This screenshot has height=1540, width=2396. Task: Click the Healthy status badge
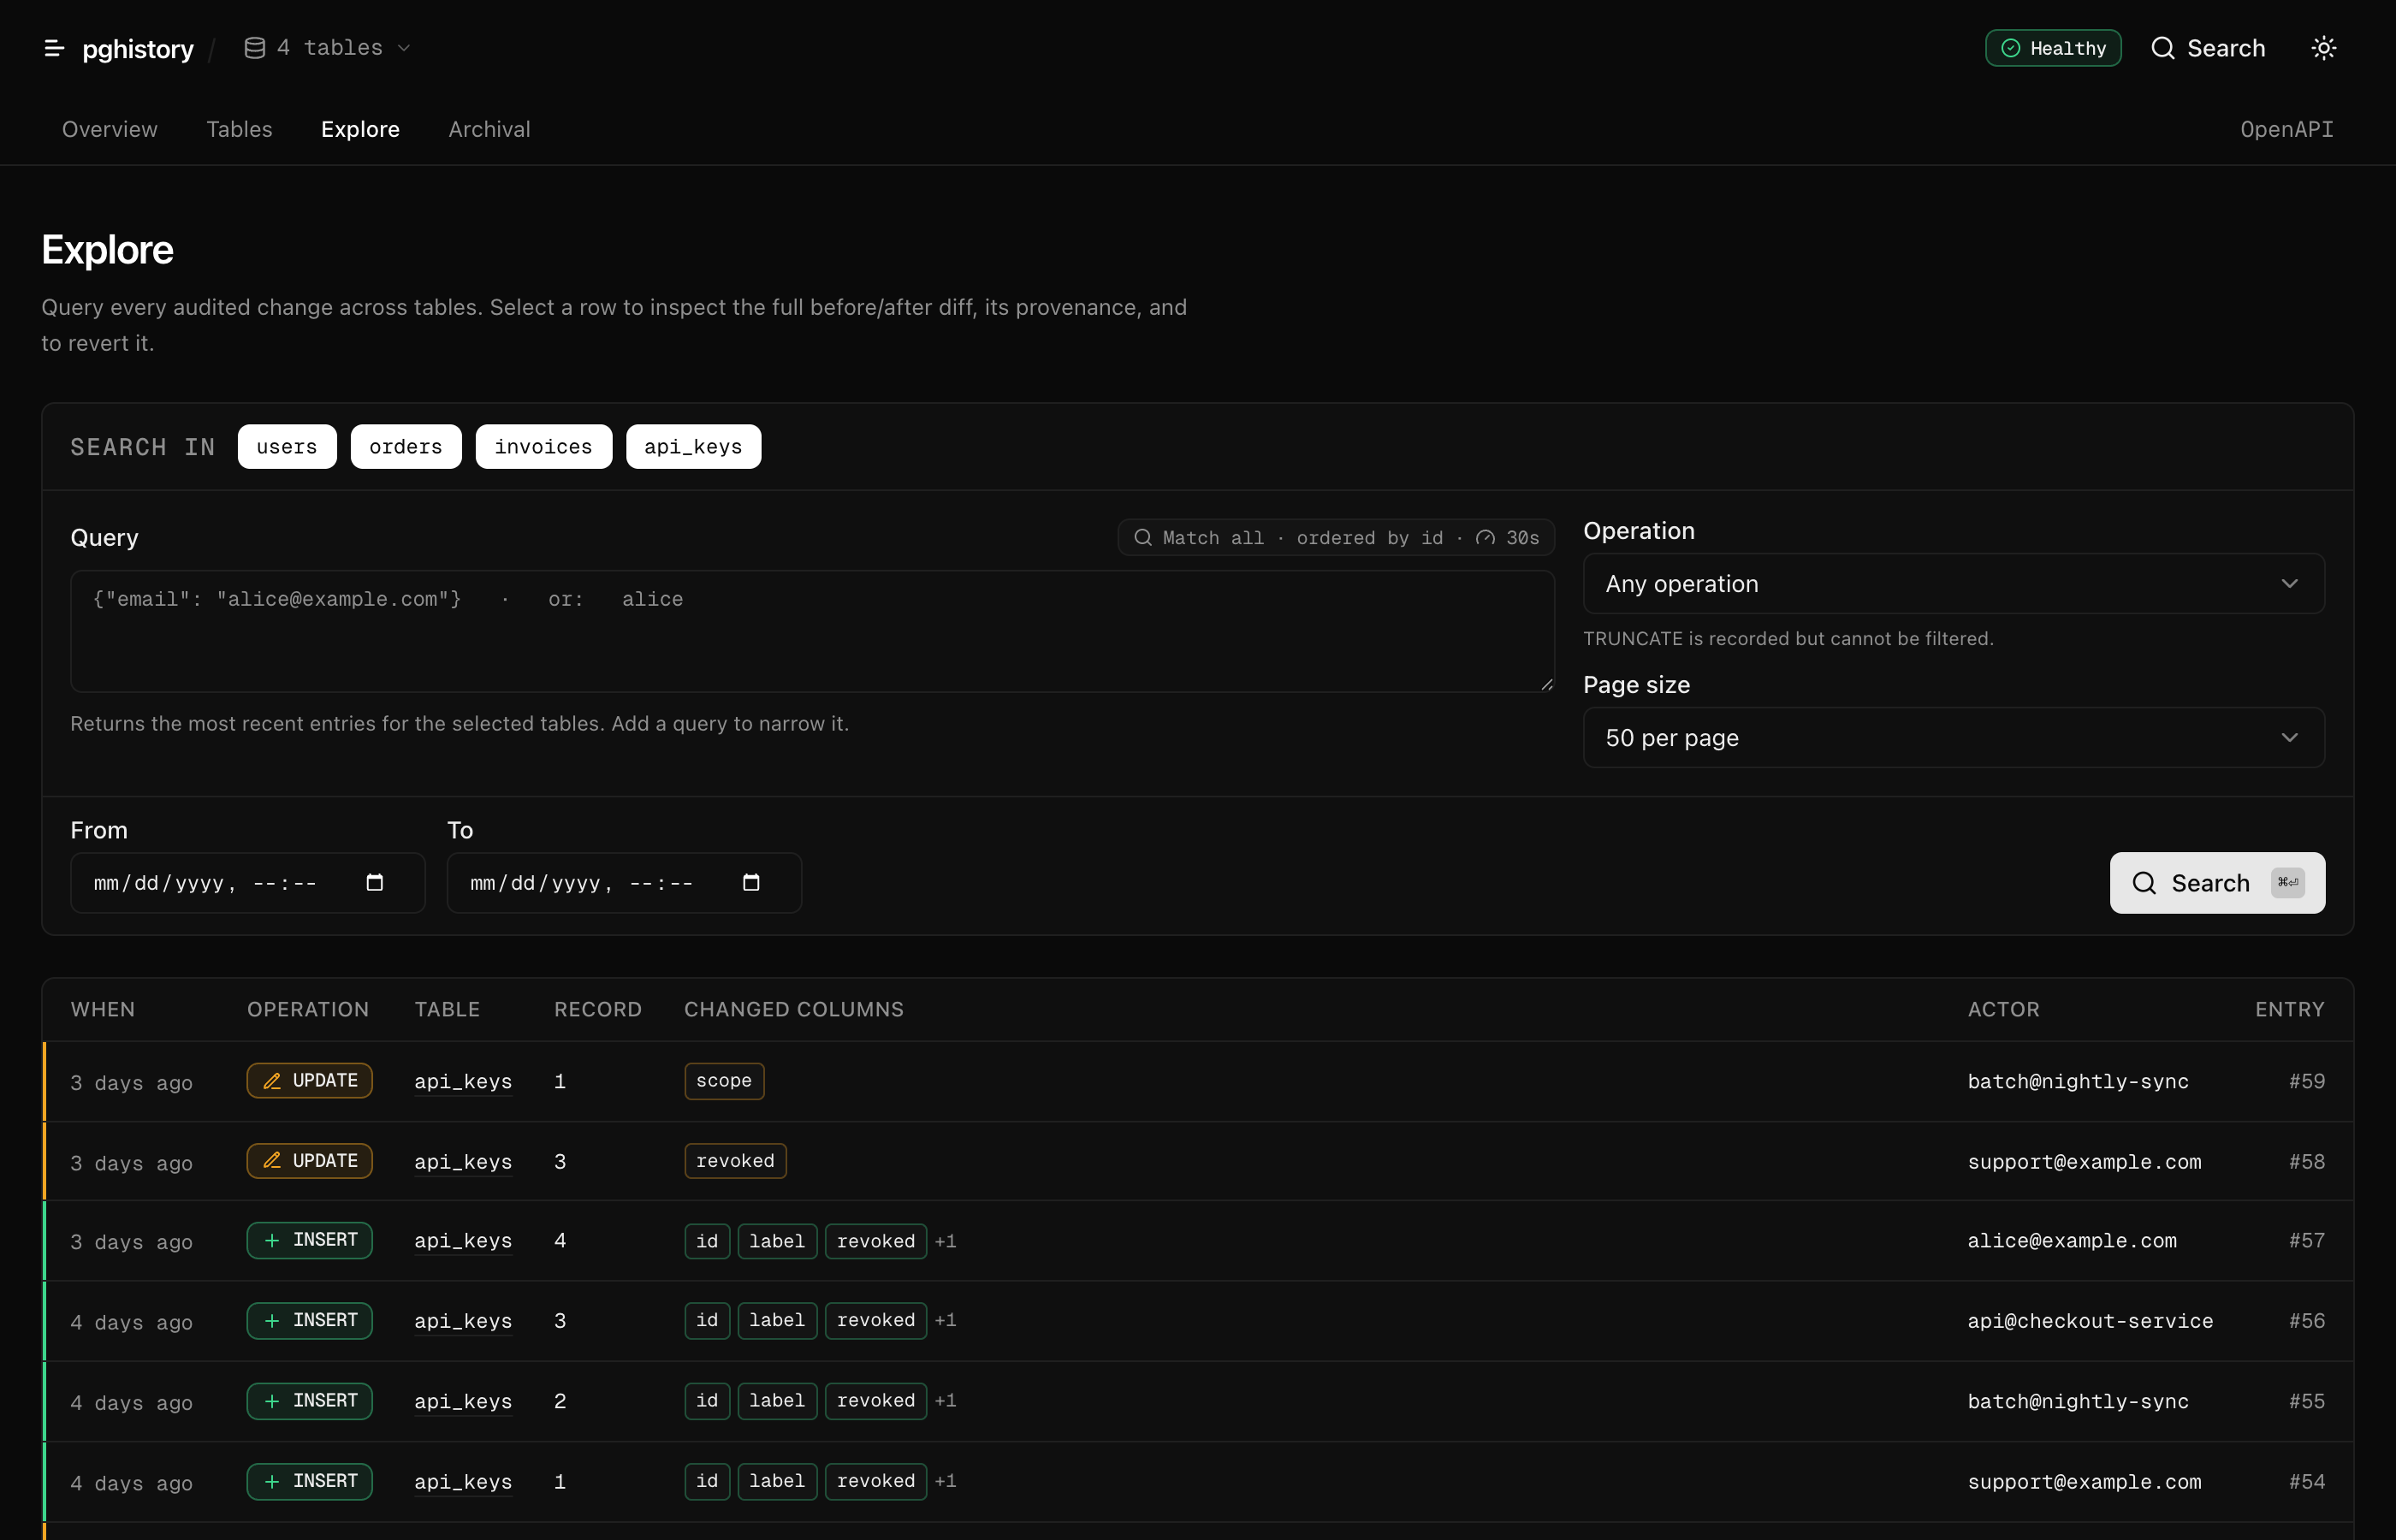pos(2053,48)
